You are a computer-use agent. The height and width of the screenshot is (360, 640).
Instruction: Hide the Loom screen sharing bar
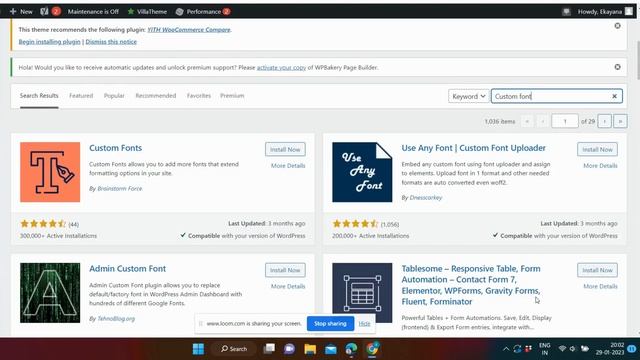pos(364,324)
